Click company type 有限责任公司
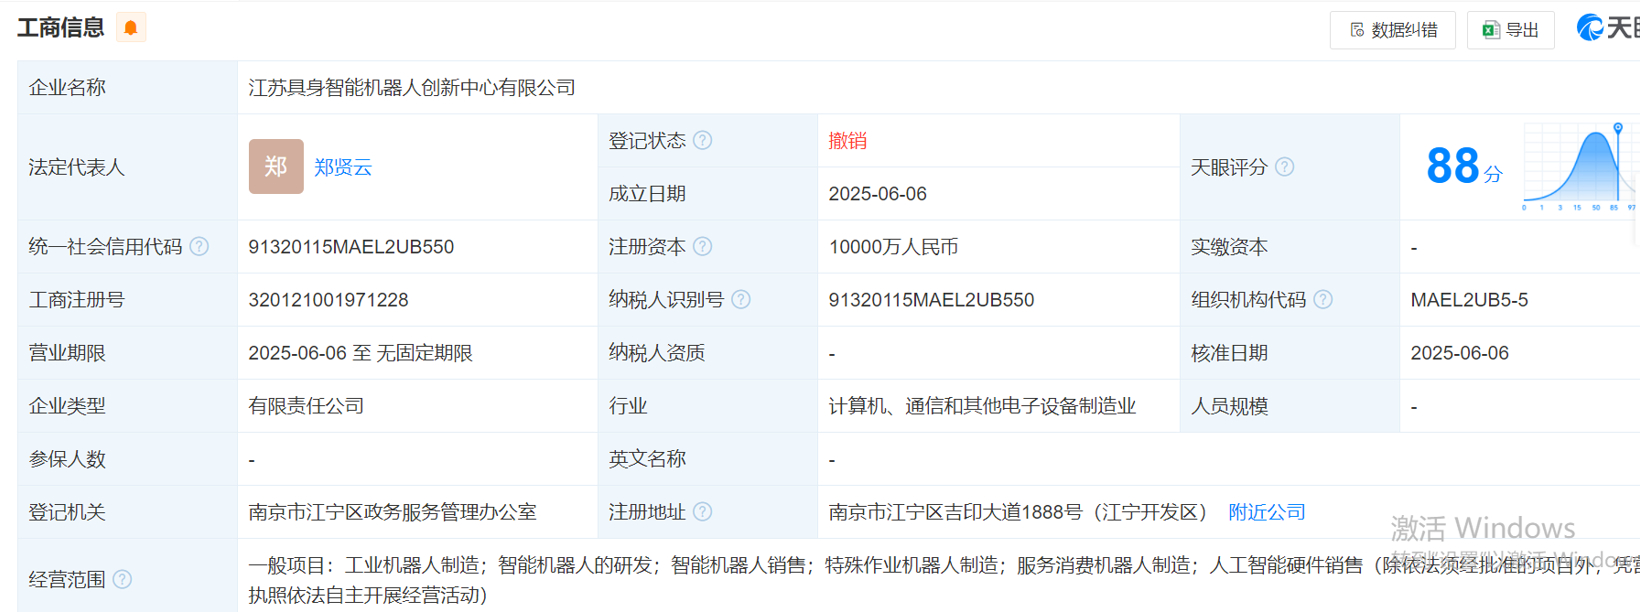This screenshot has width=1640, height=612. [306, 406]
